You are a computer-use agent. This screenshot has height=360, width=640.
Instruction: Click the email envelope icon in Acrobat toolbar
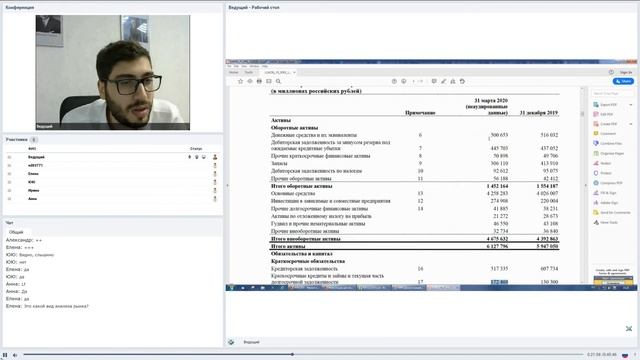269,81
